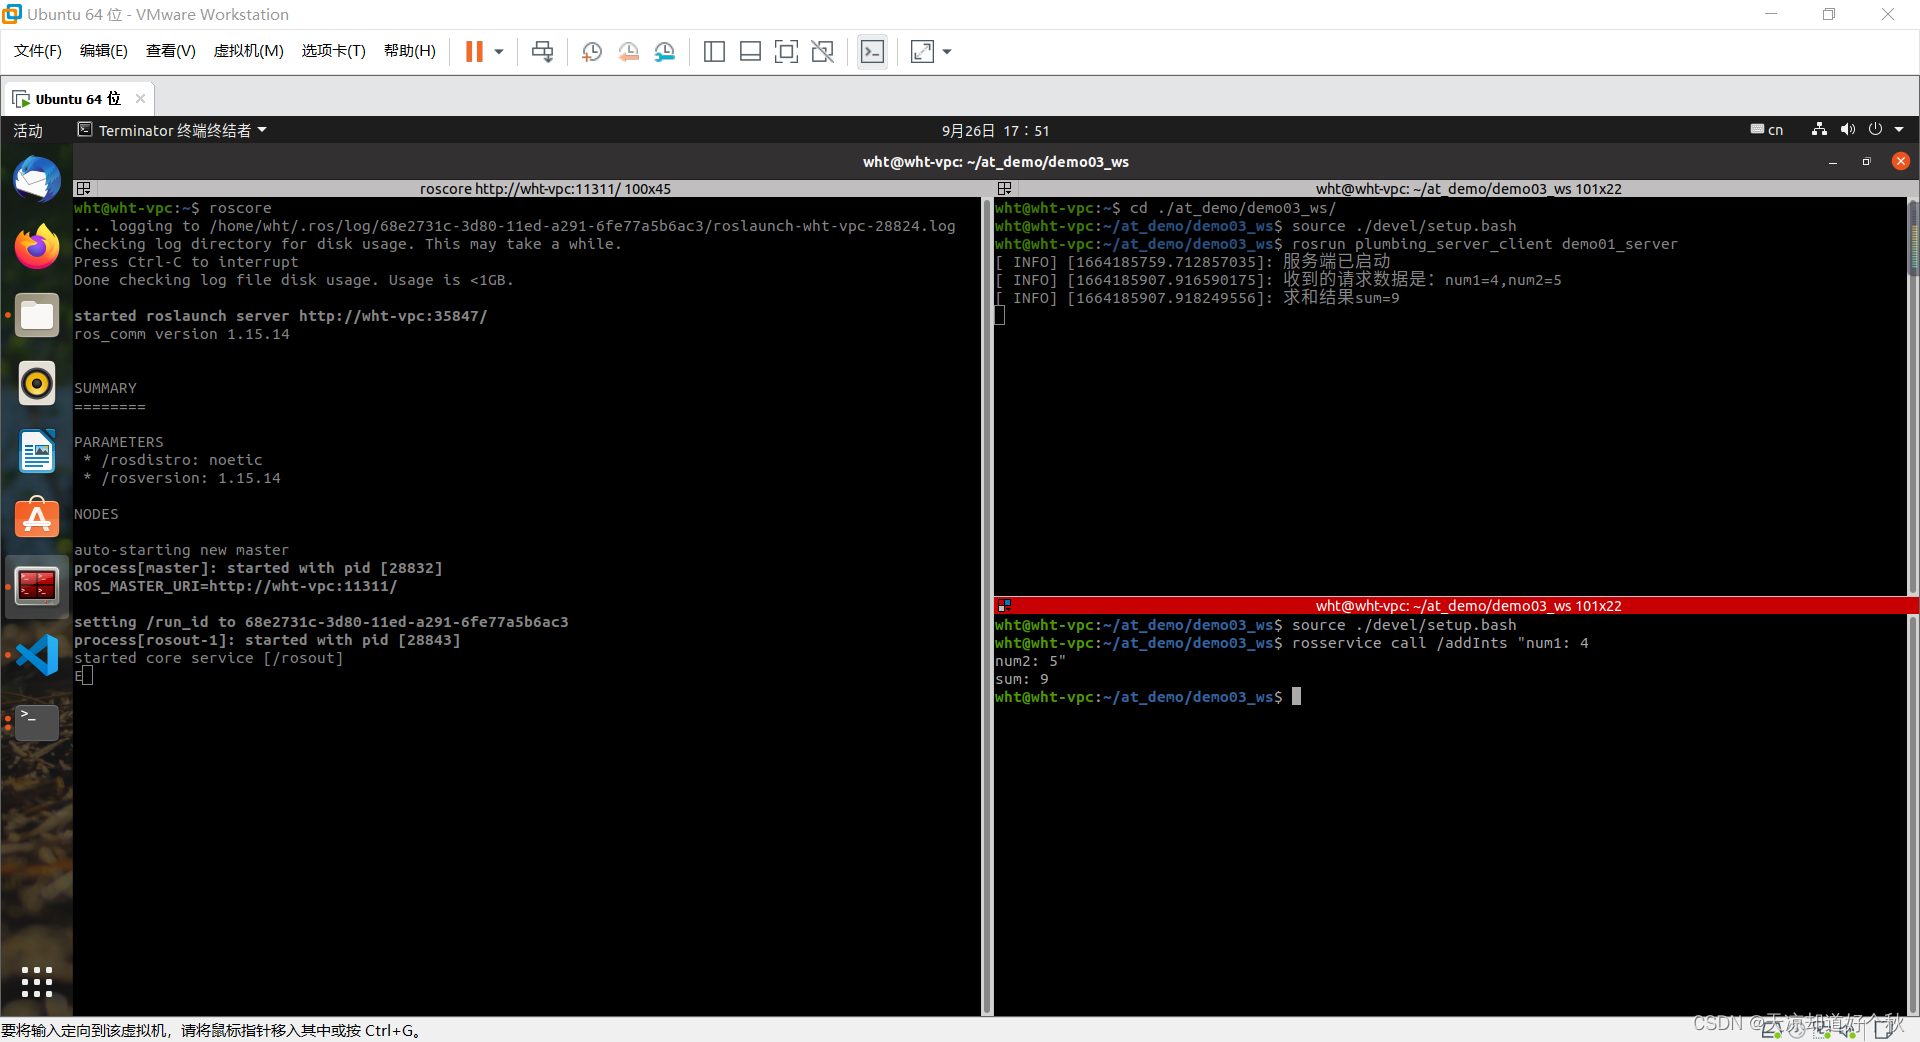Screen dimensions: 1920x1042
Task: Click the red-titled pane grouping icon
Action: click(1005, 606)
